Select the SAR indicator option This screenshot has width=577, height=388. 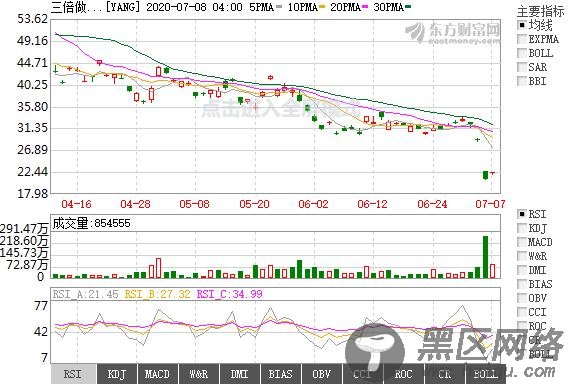tap(521, 67)
